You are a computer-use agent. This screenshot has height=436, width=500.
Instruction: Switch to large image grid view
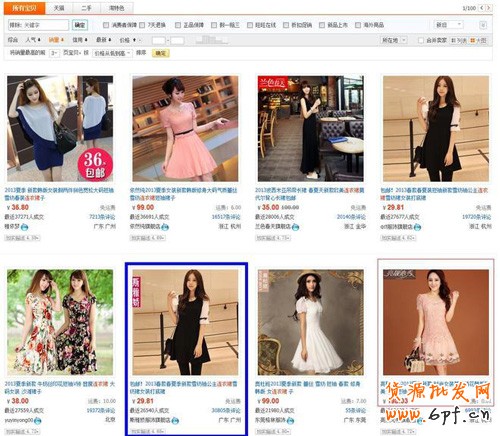click(478, 40)
